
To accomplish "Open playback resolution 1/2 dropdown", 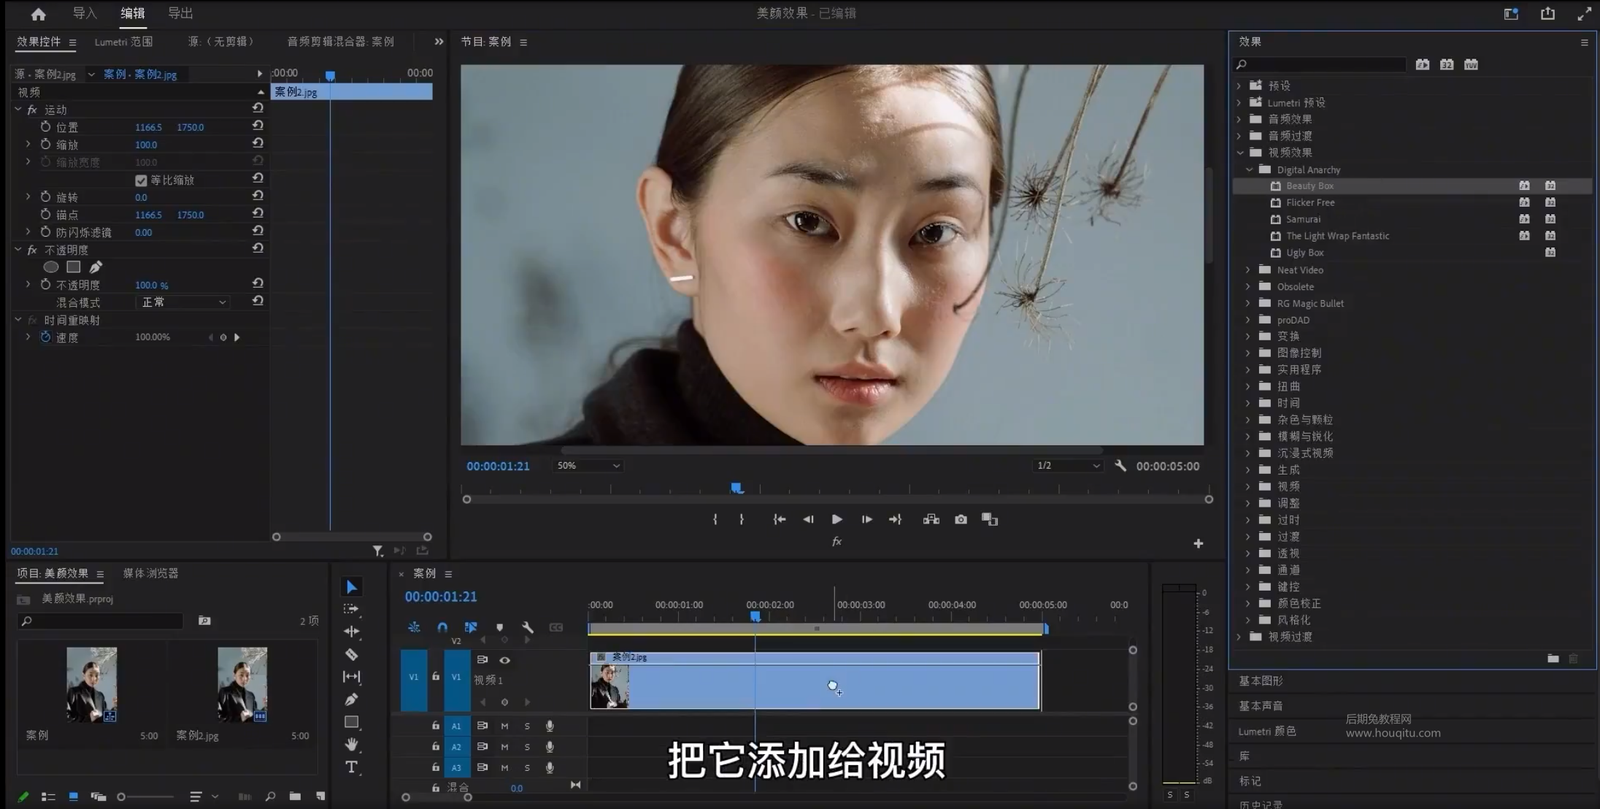I will tap(1068, 466).
